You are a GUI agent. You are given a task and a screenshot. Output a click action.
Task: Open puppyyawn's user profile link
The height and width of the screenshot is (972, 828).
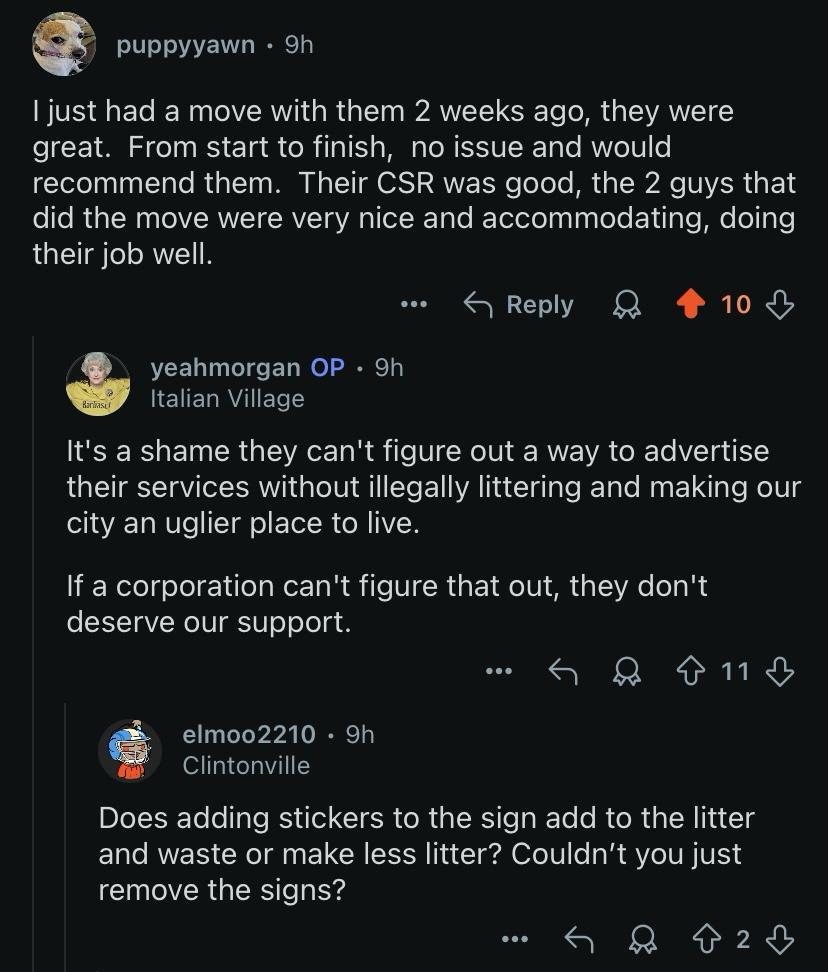pos(186,45)
